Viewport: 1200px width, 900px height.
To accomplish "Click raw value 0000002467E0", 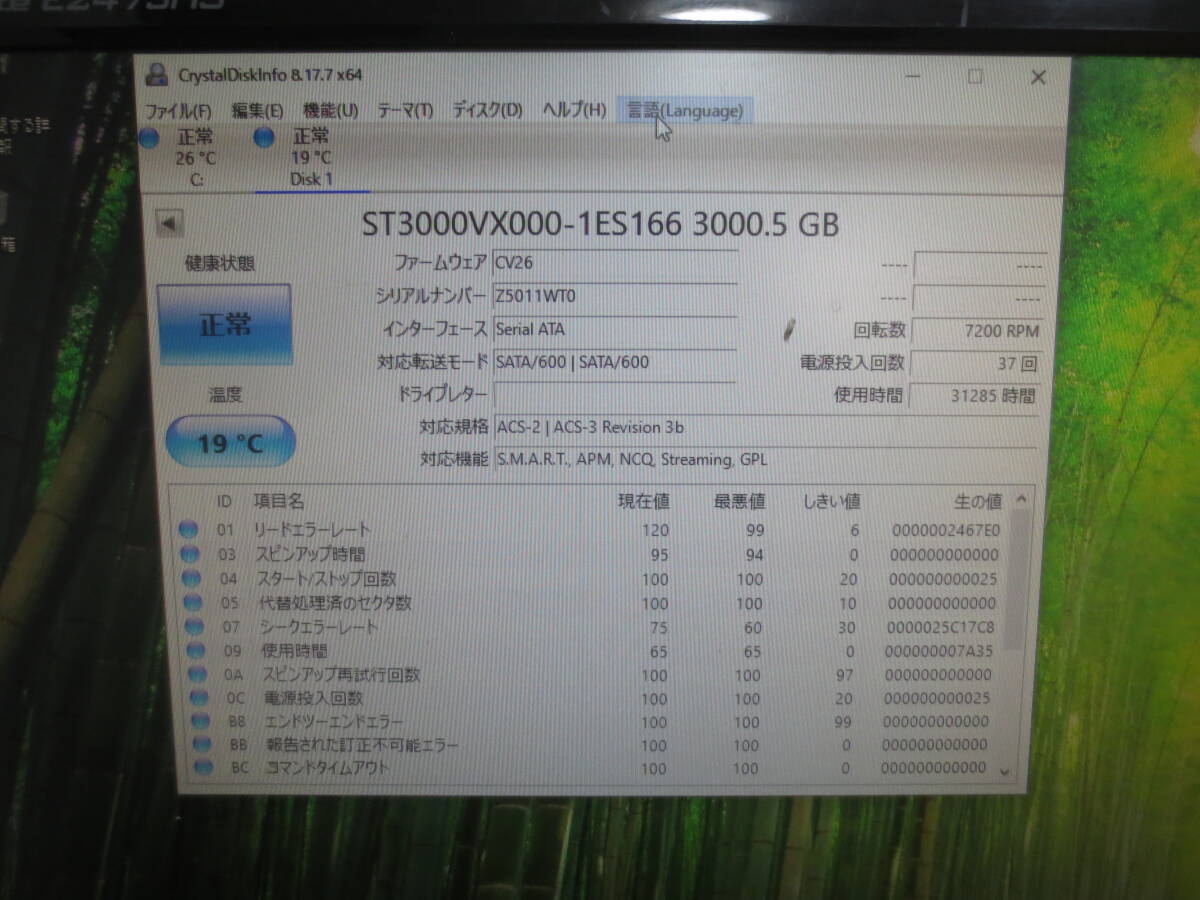I will [x=944, y=530].
